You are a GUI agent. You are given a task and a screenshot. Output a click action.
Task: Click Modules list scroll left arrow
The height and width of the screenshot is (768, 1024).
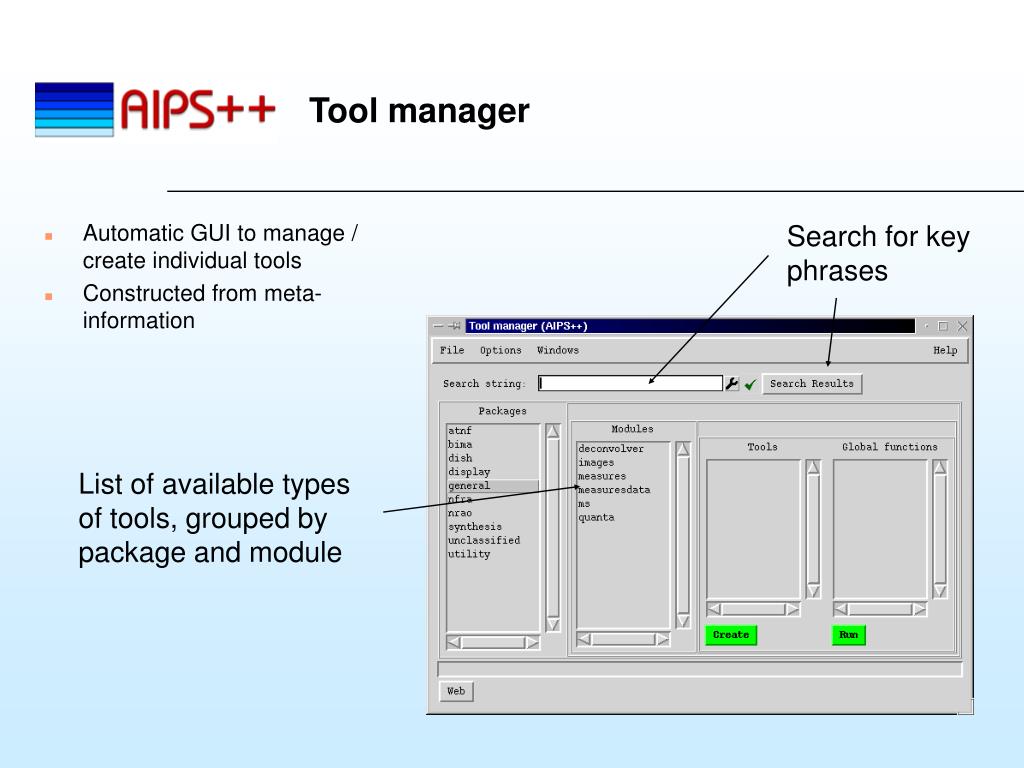point(584,639)
